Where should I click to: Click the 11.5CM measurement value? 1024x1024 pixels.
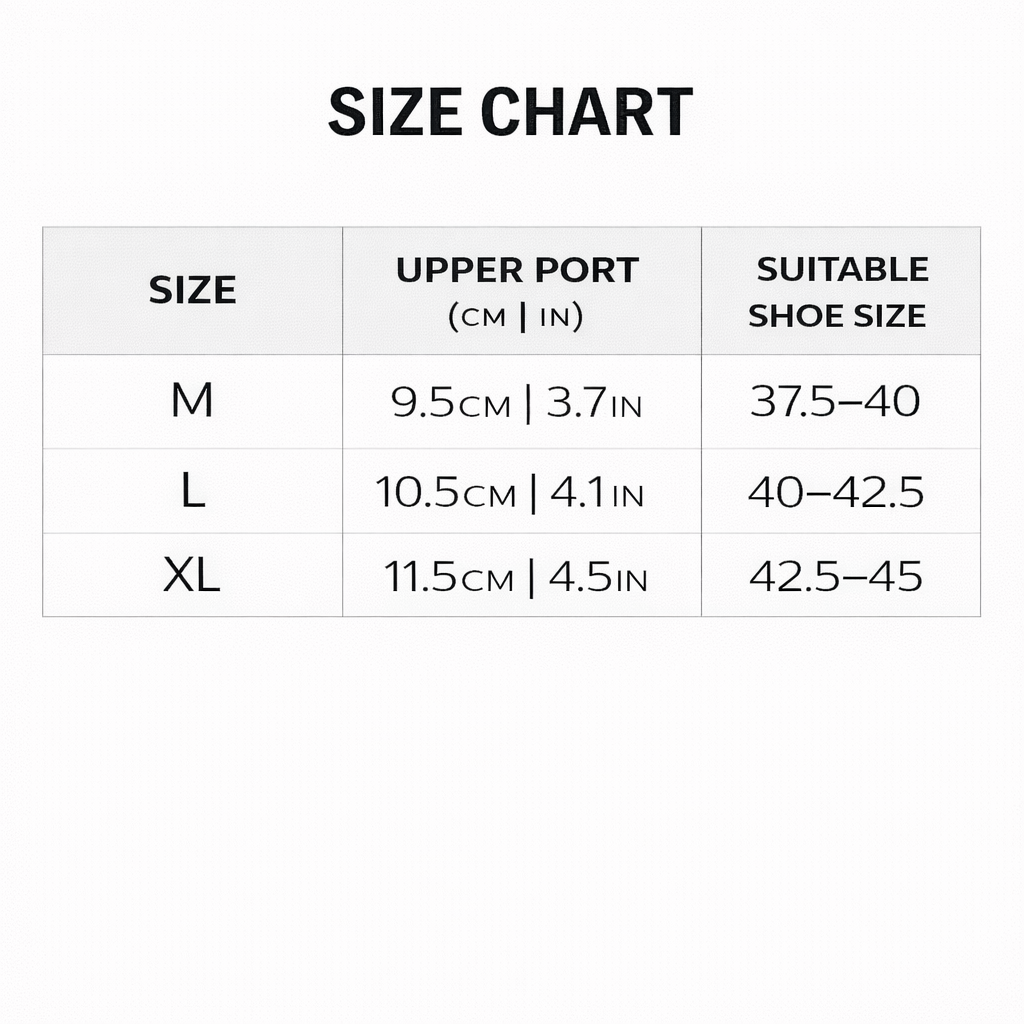point(449,578)
